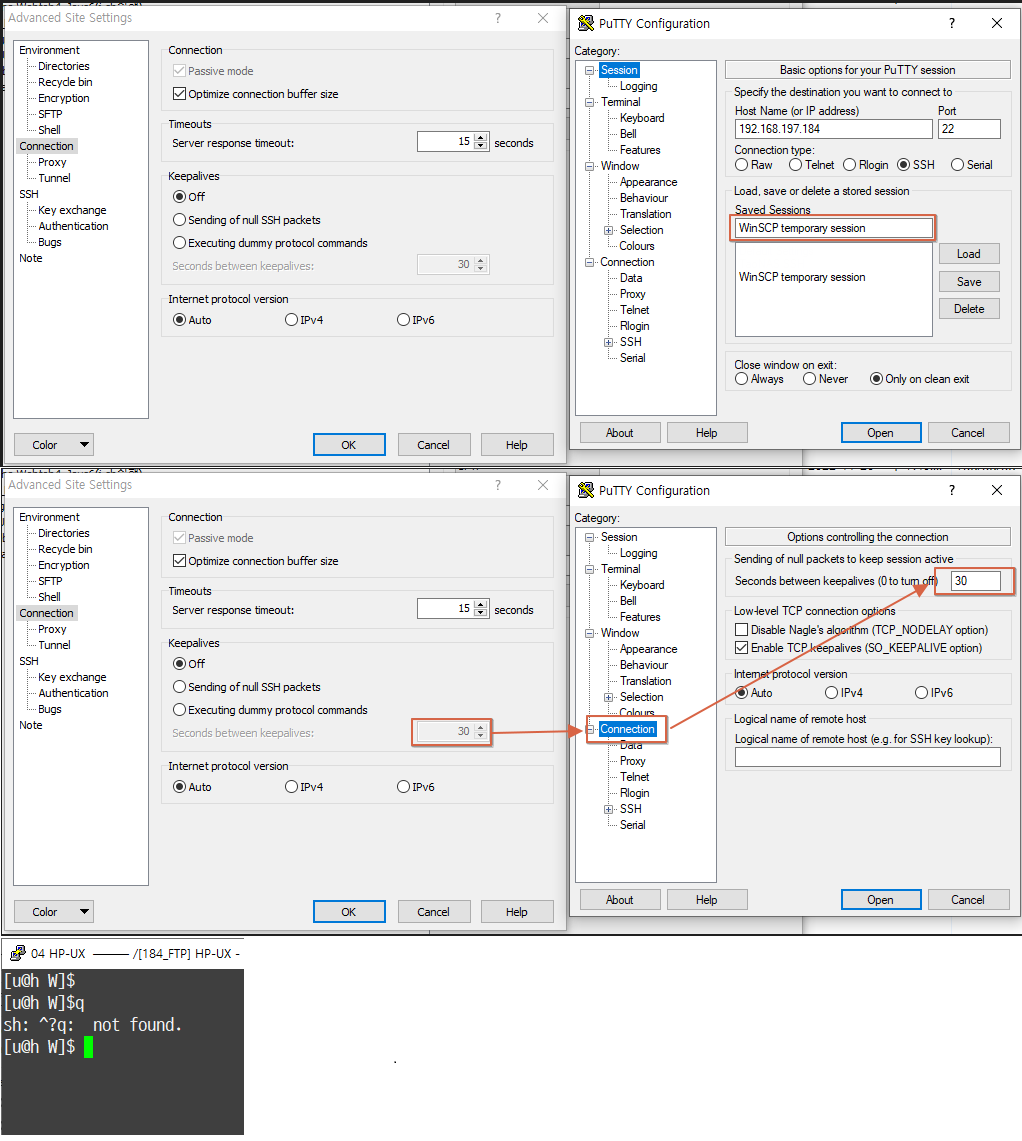Click the PuTTY icon in the upper PuTTY Configuration title bar
Screen dimensions: 1022x1141
click(x=586, y=24)
